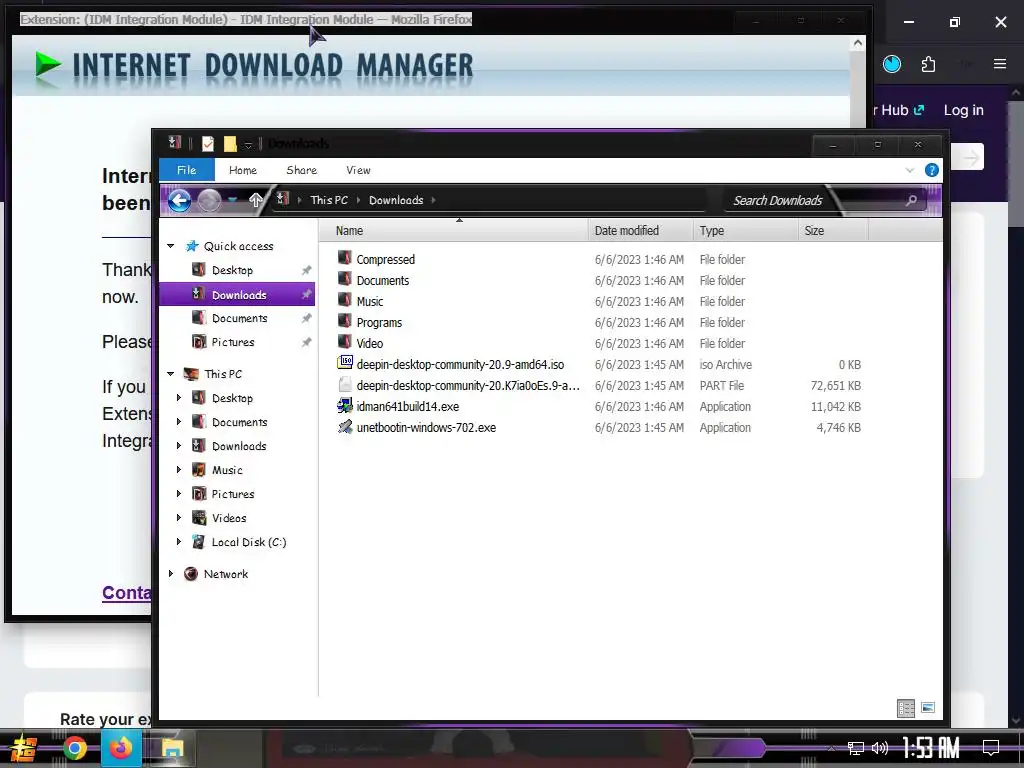Switch to details view layout icon
Screen dimensions: 1024x768
point(906,708)
